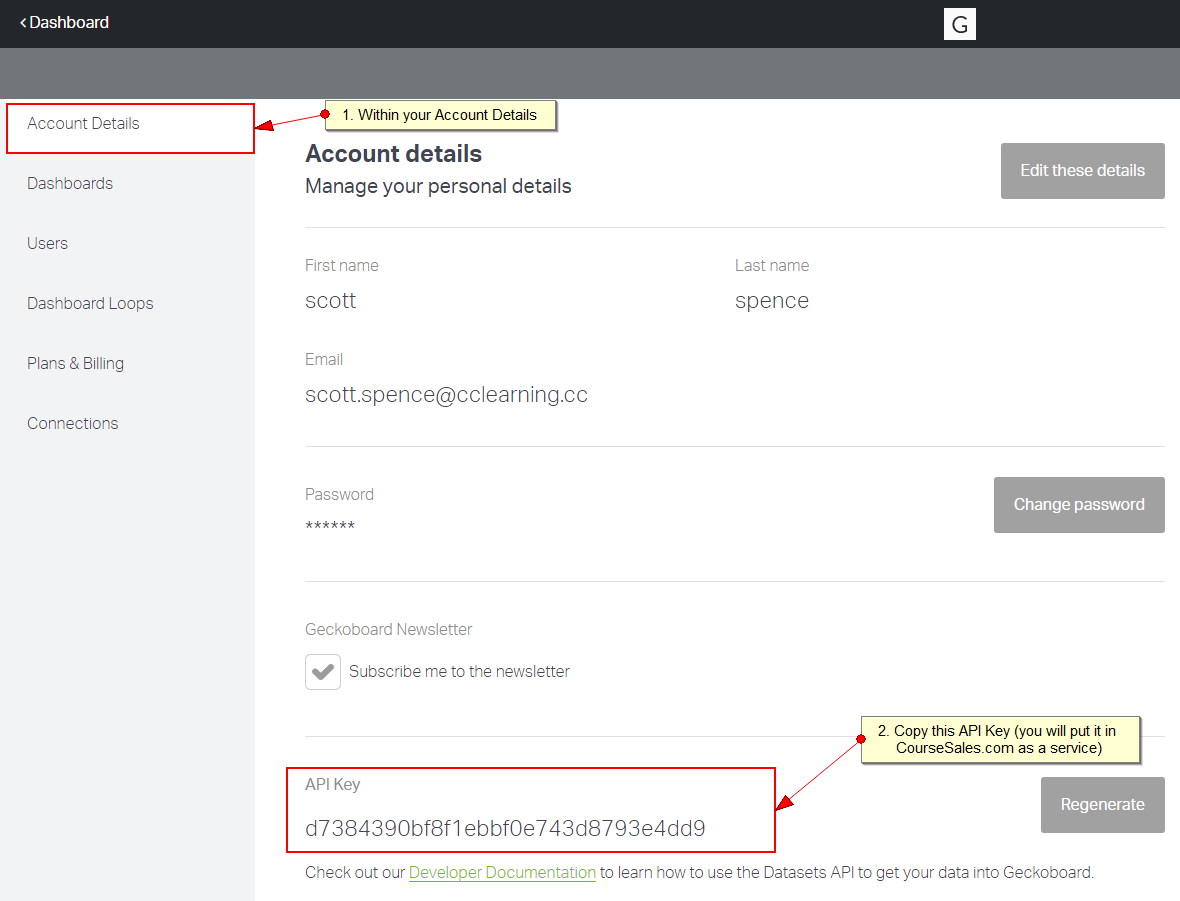Click the last name value spence
This screenshot has width=1180, height=901.
pos(771,301)
